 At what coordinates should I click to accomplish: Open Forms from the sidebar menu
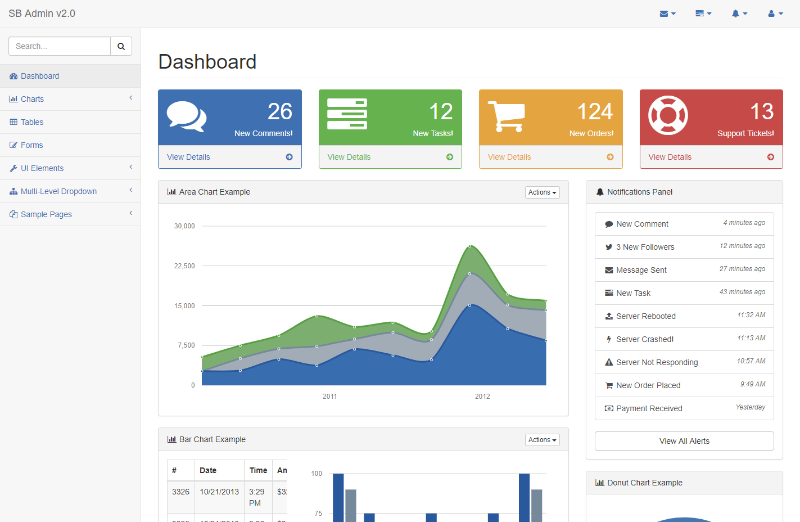tap(32, 145)
